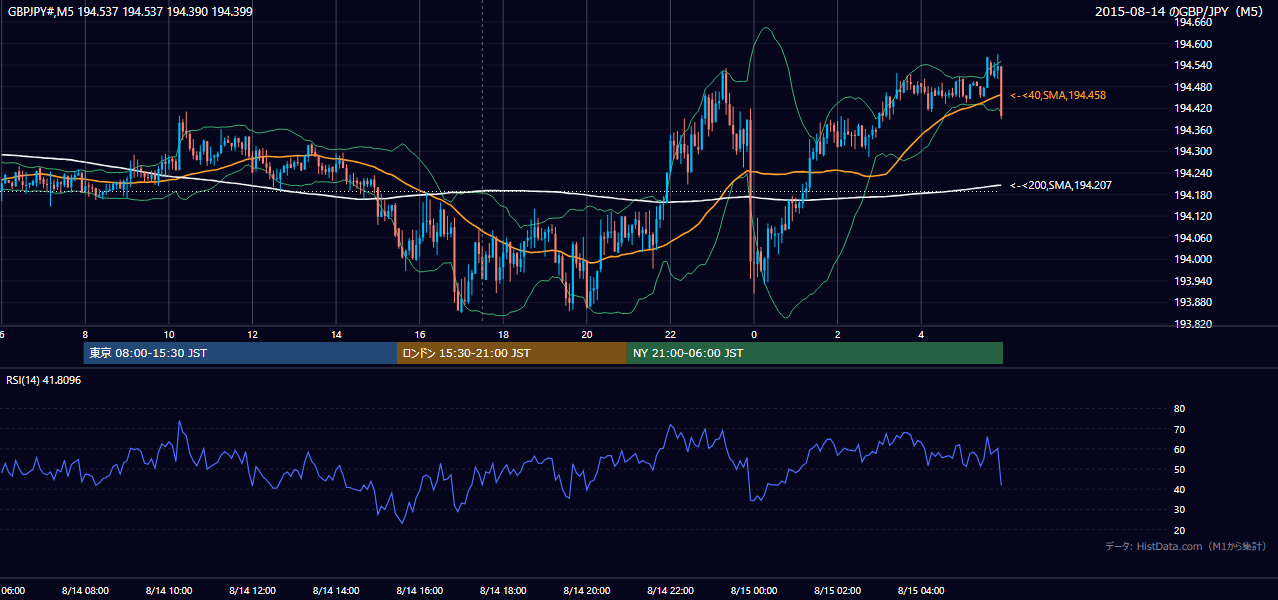Click hour marker 22 under the price chart
The width and height of the screenshot is (1278, 600).
point(671,335)
